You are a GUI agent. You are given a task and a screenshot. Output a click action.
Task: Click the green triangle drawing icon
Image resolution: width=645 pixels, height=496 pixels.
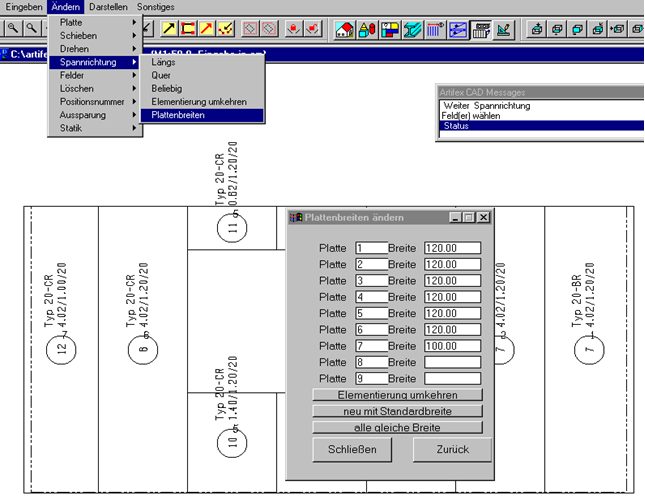point(503,29)
